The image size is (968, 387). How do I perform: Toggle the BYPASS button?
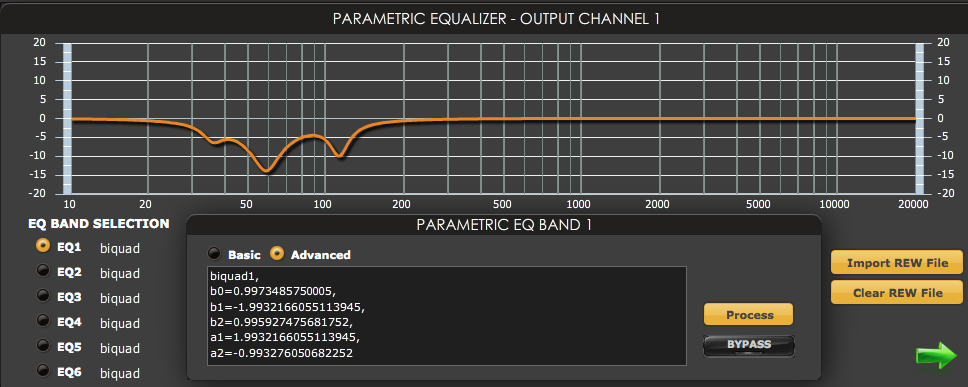click(748, 345)
